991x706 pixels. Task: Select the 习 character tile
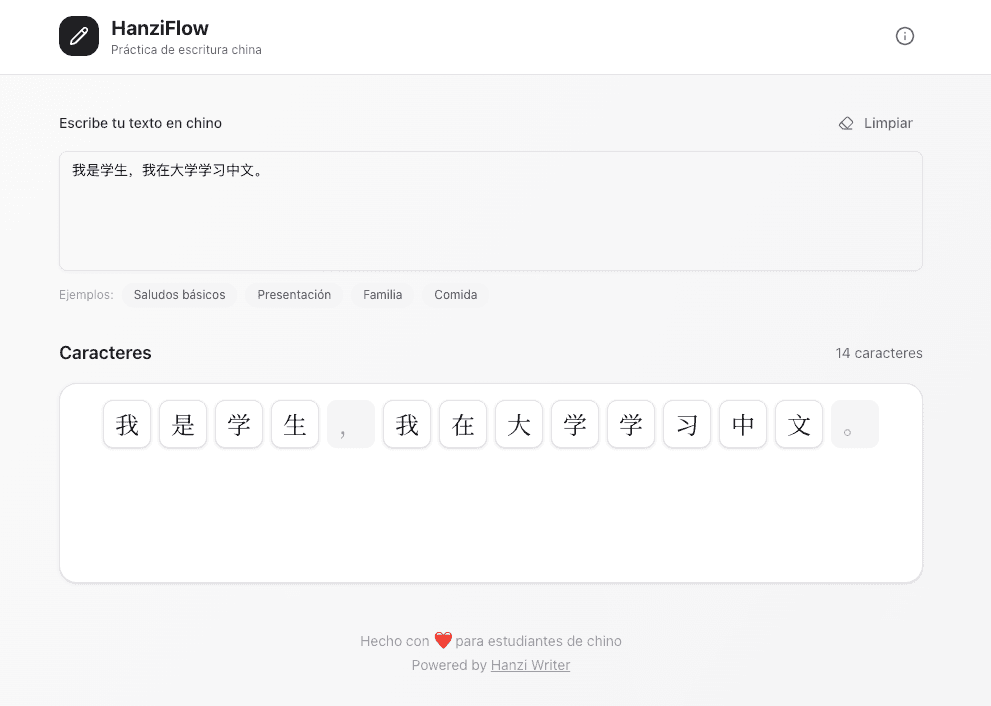[687, 424]
